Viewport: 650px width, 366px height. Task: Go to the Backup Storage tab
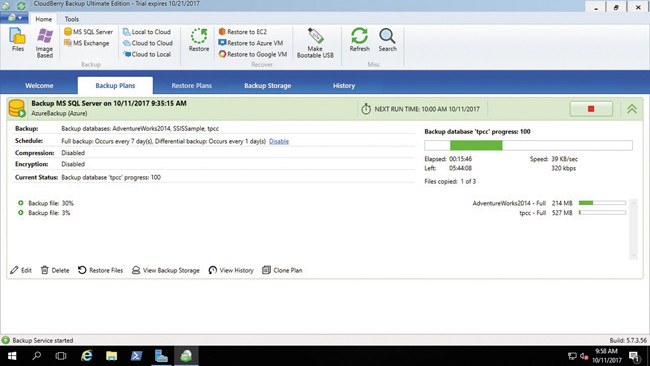pos(267,85)
